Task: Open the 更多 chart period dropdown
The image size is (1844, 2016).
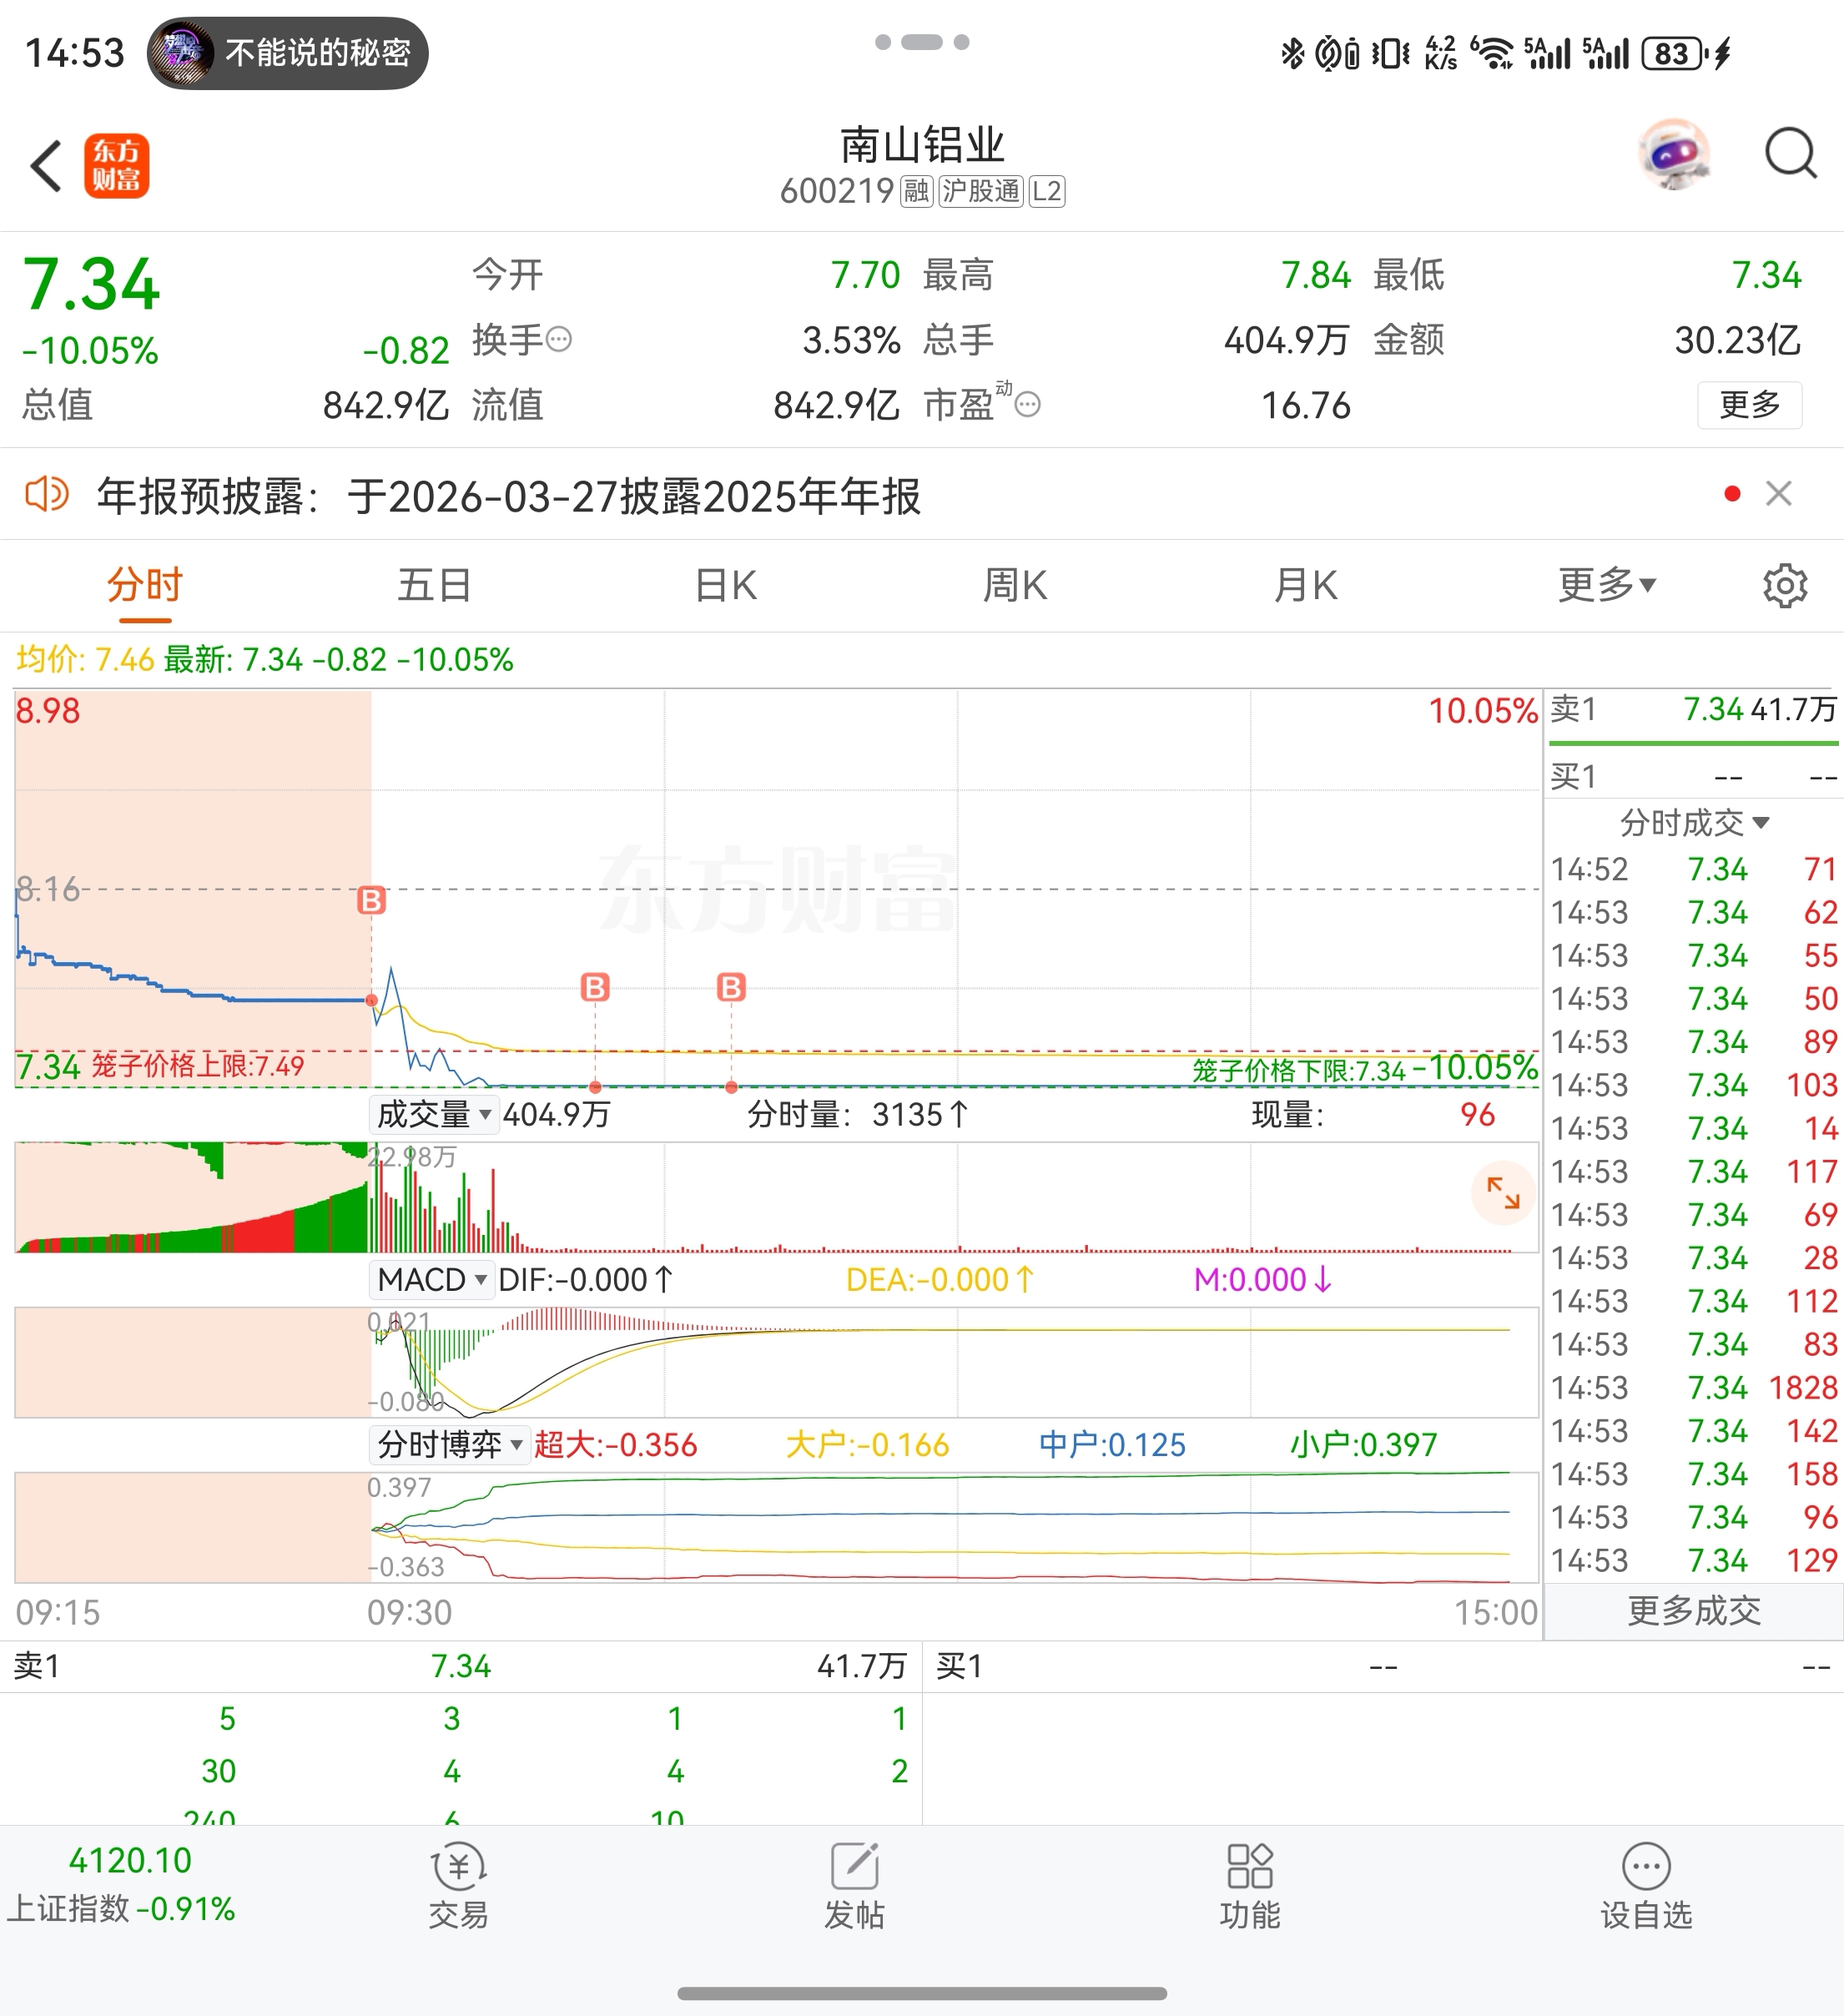Action: (x=1606, y=585)
